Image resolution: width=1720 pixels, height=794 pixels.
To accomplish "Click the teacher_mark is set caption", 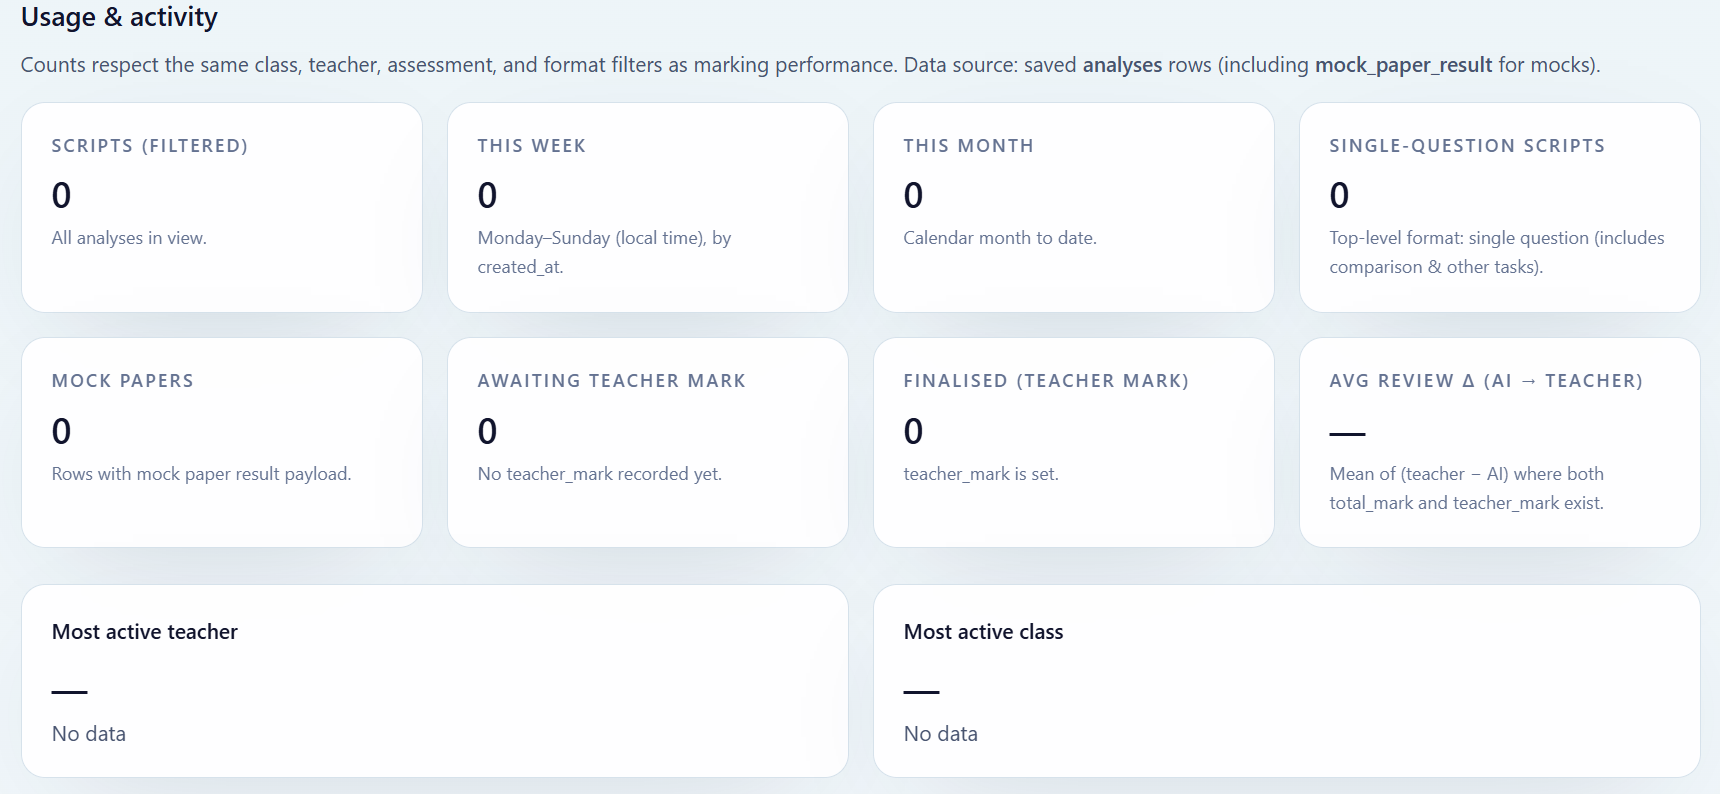I will point(981,473).
